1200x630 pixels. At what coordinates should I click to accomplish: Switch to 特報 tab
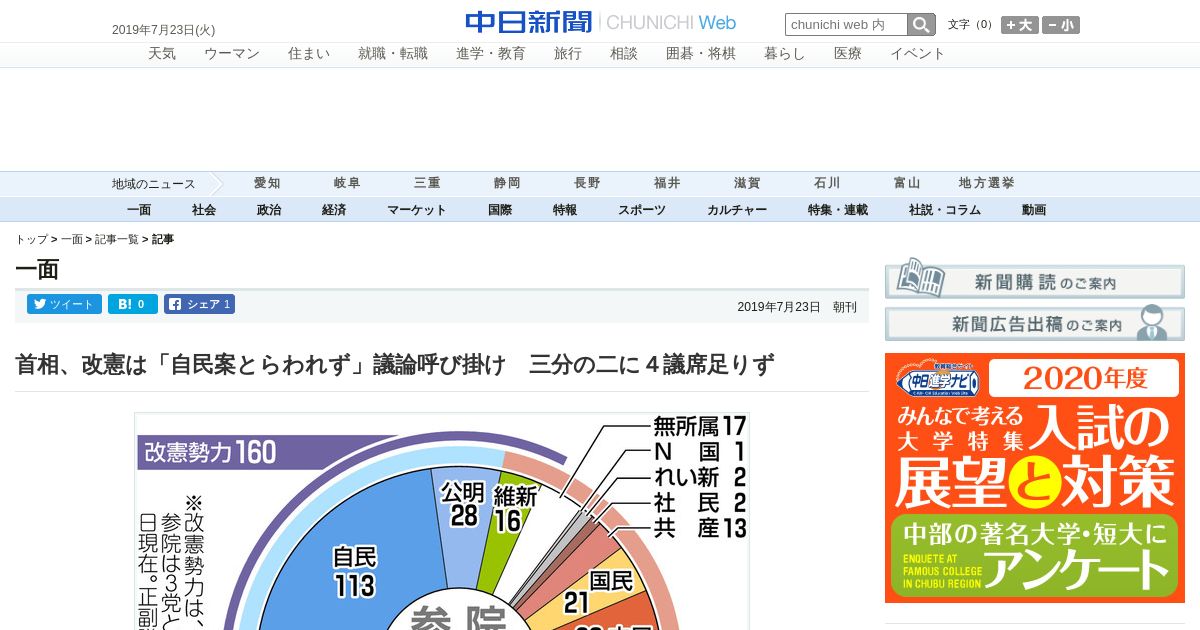[x=565, y=210]
